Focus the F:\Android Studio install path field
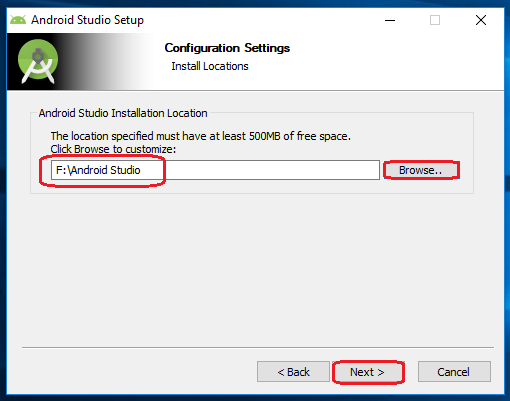510x401 pixels. (215, 170)
